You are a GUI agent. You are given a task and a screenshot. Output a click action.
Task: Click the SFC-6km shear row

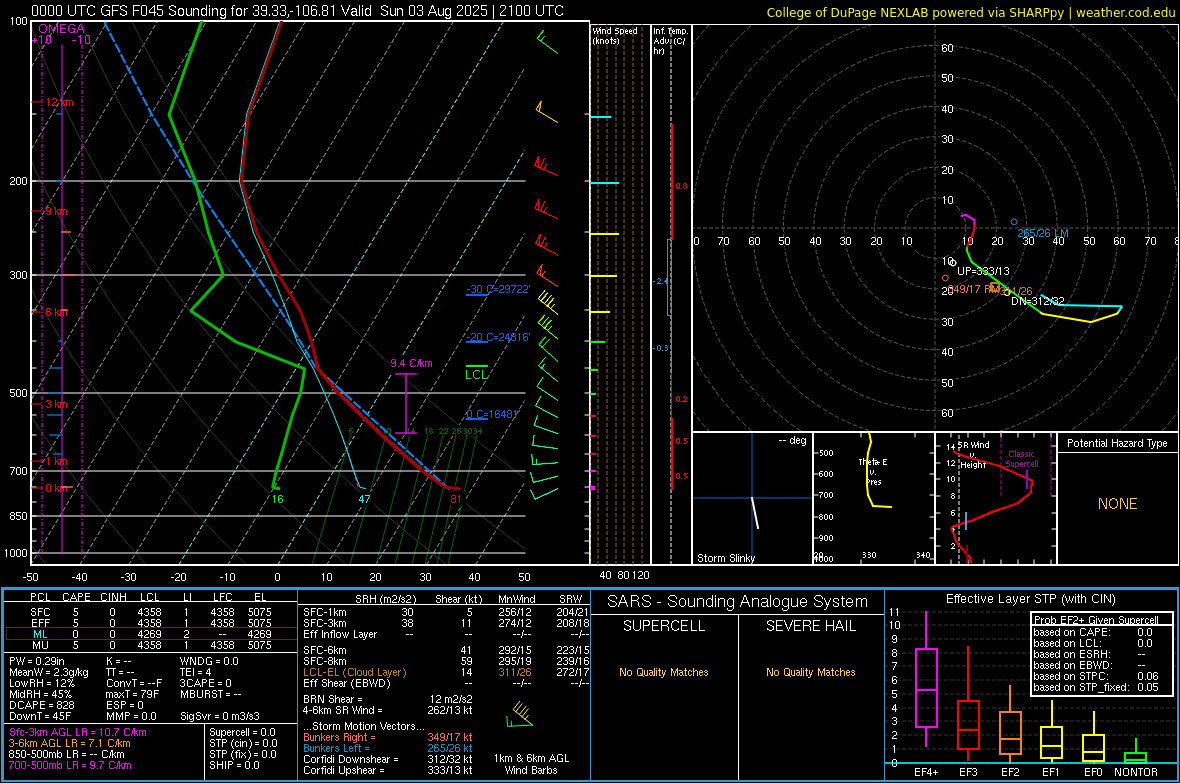(446, 650)
